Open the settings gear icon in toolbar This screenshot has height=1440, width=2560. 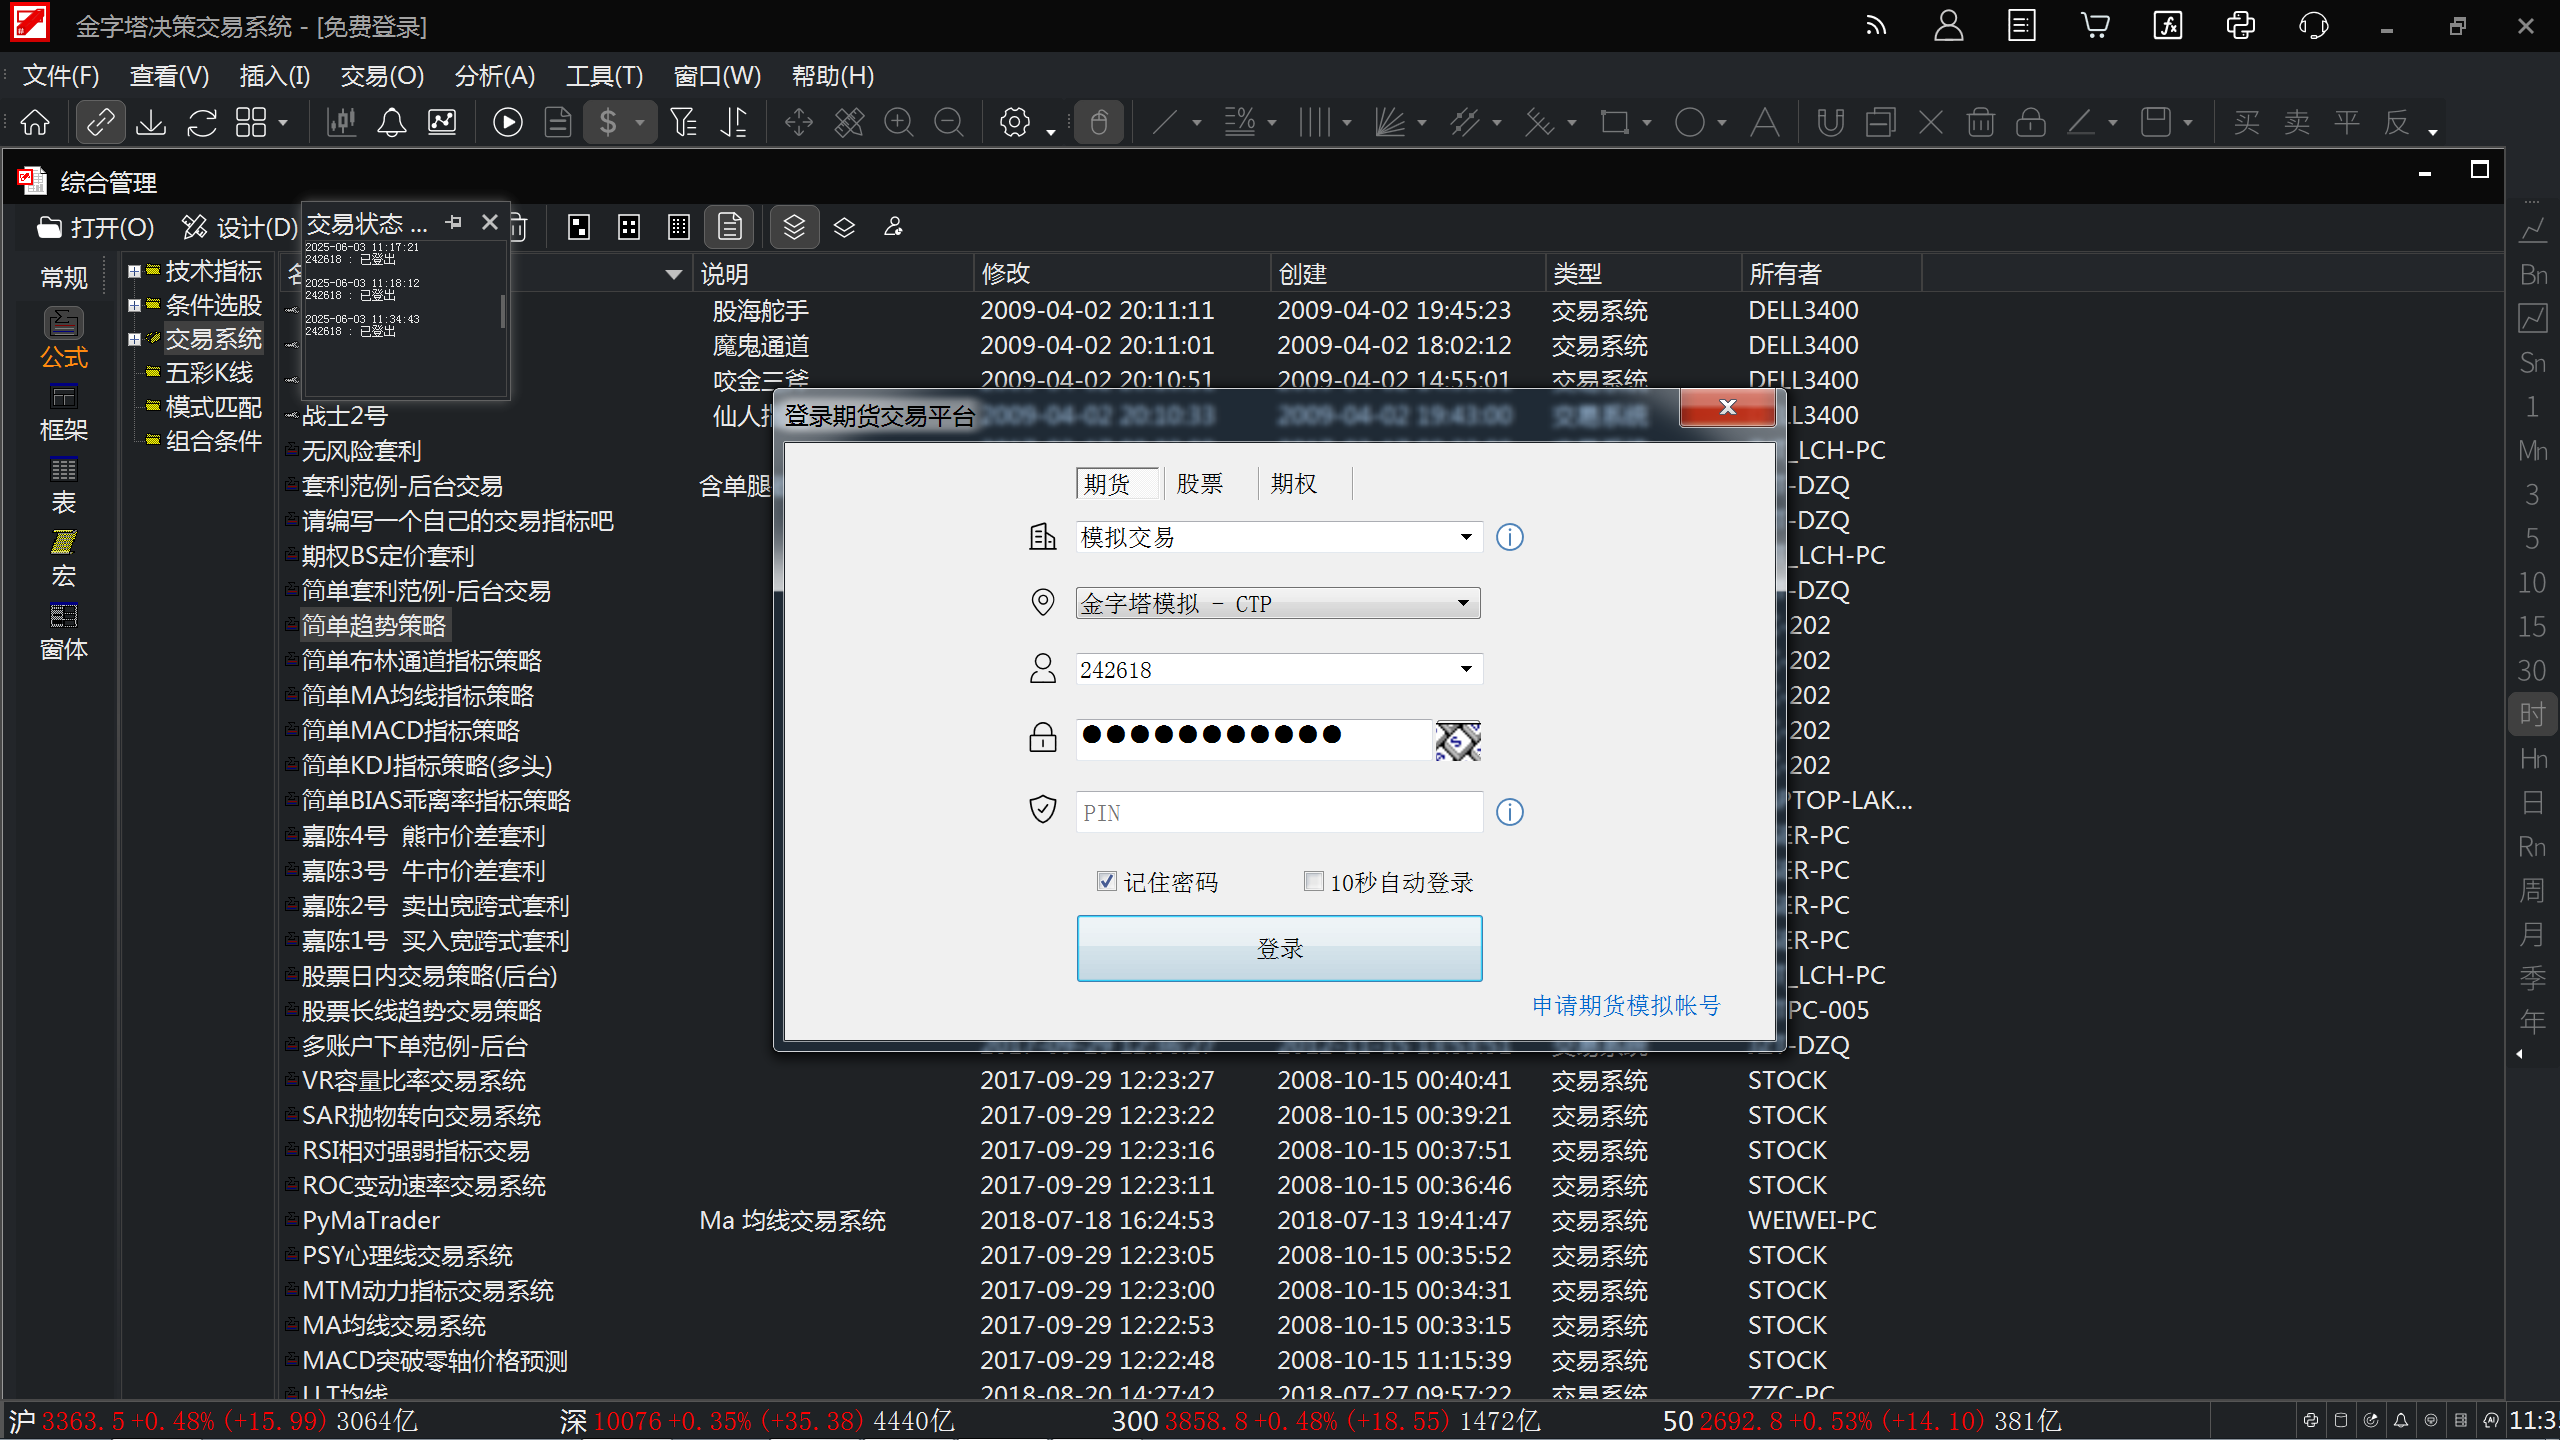pos(1014,122)
